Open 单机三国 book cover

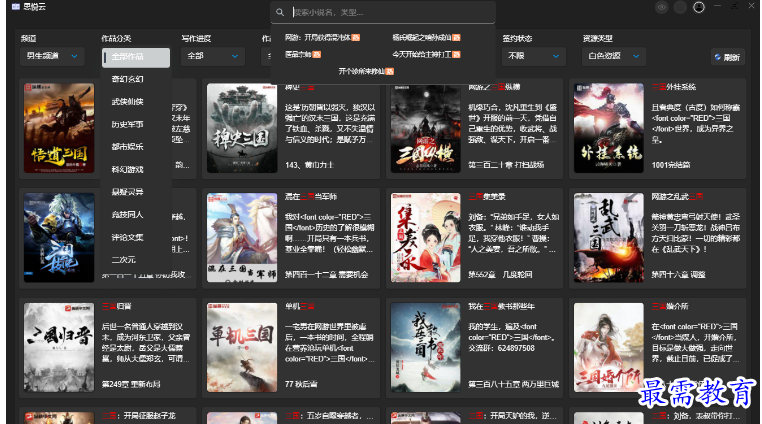click(242, 348)
